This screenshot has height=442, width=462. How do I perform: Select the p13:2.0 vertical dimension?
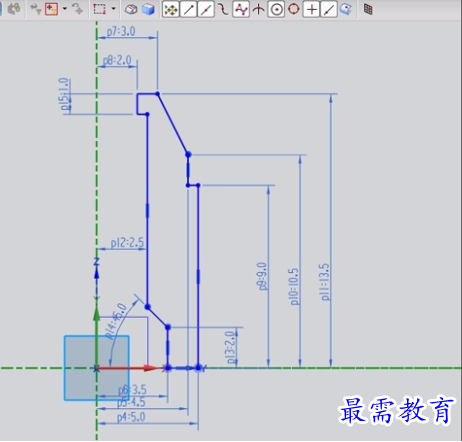[231, 347]
